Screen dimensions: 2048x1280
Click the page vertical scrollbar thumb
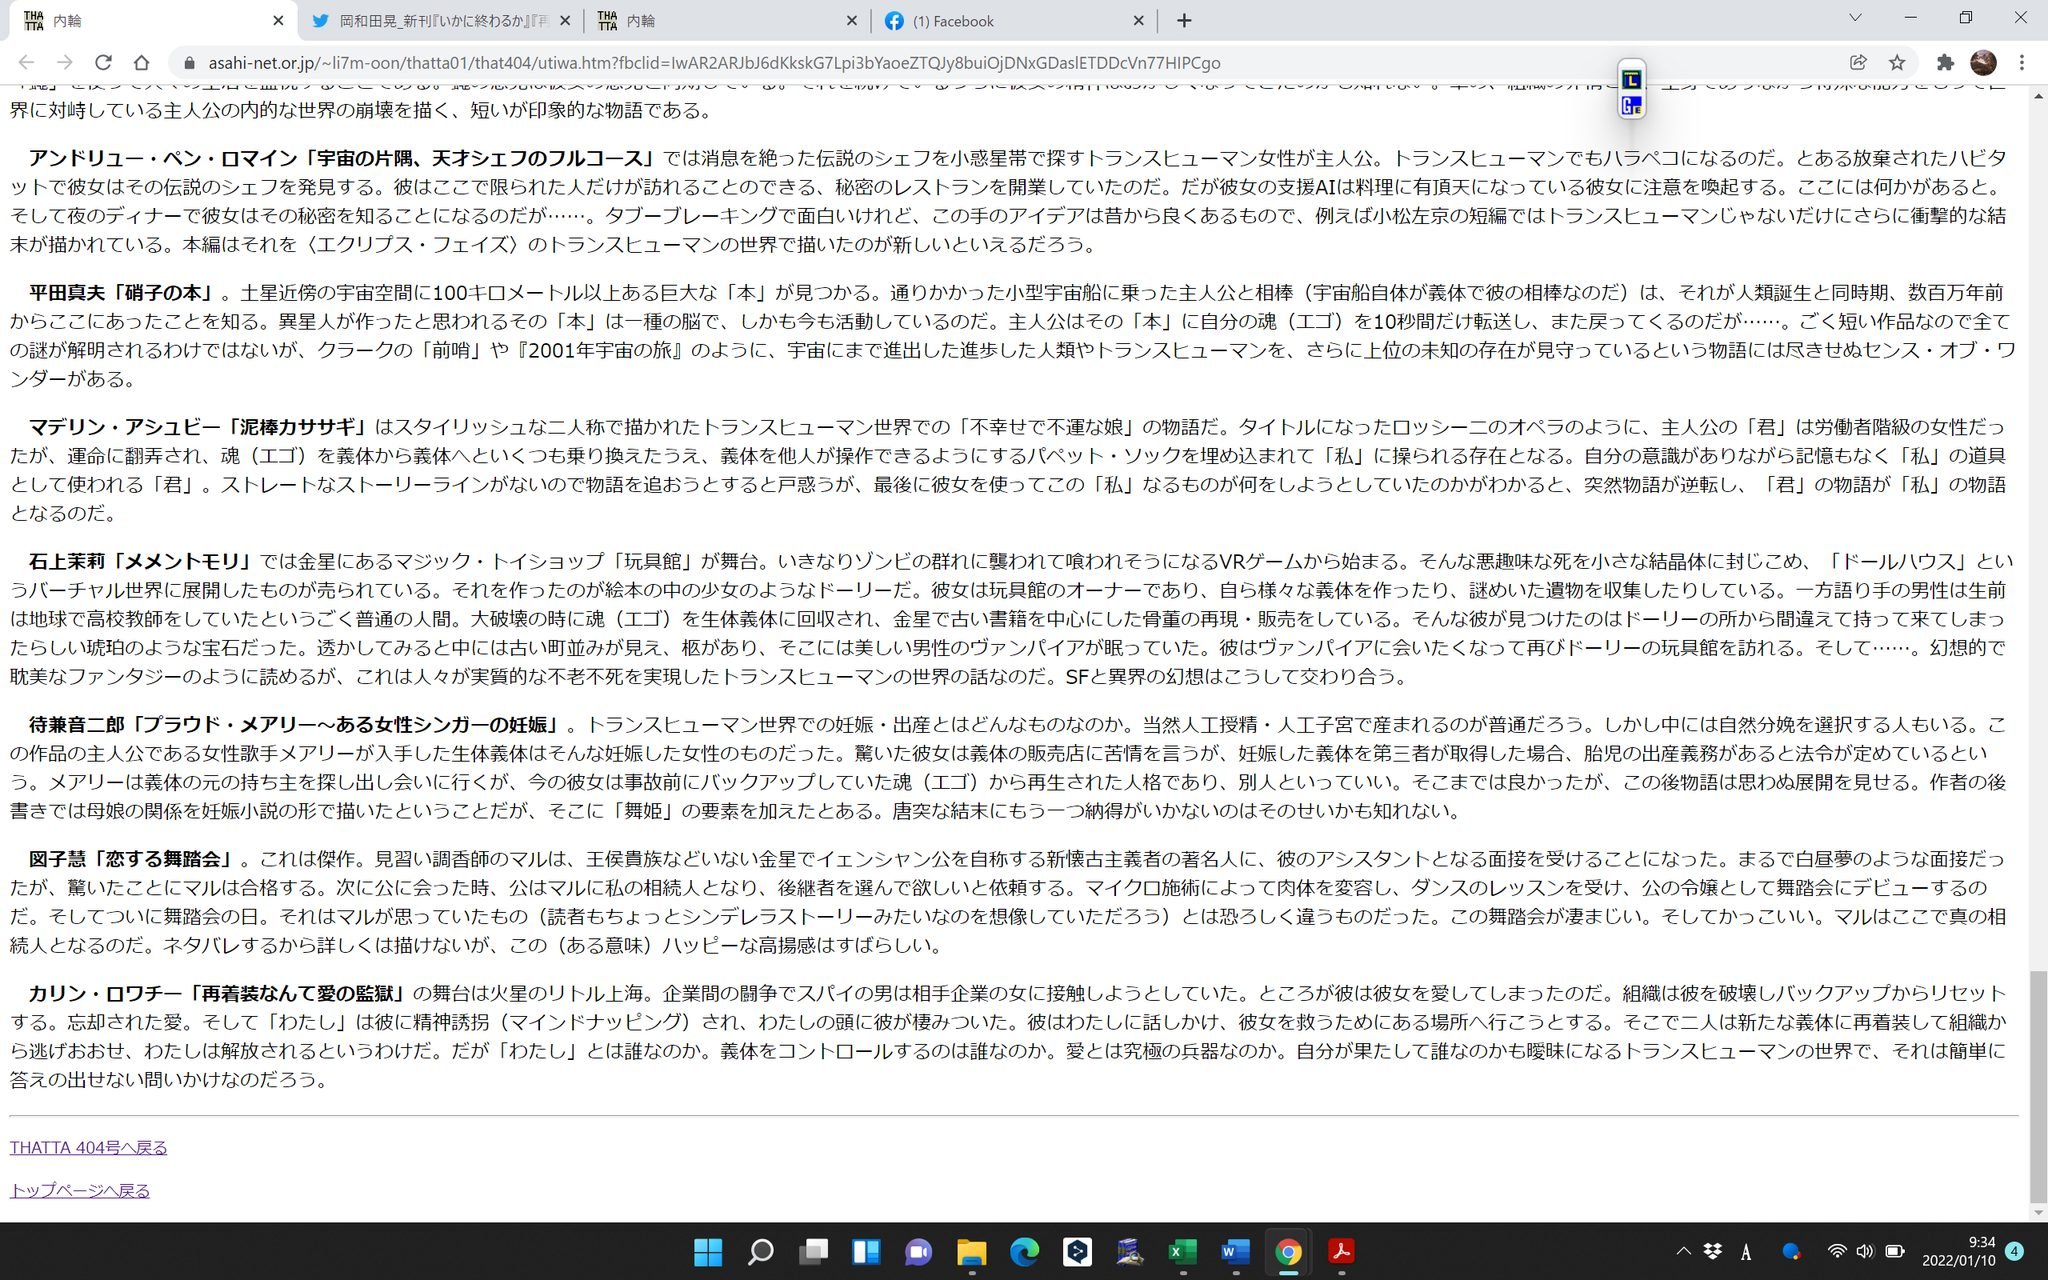pos(2038,1087)
